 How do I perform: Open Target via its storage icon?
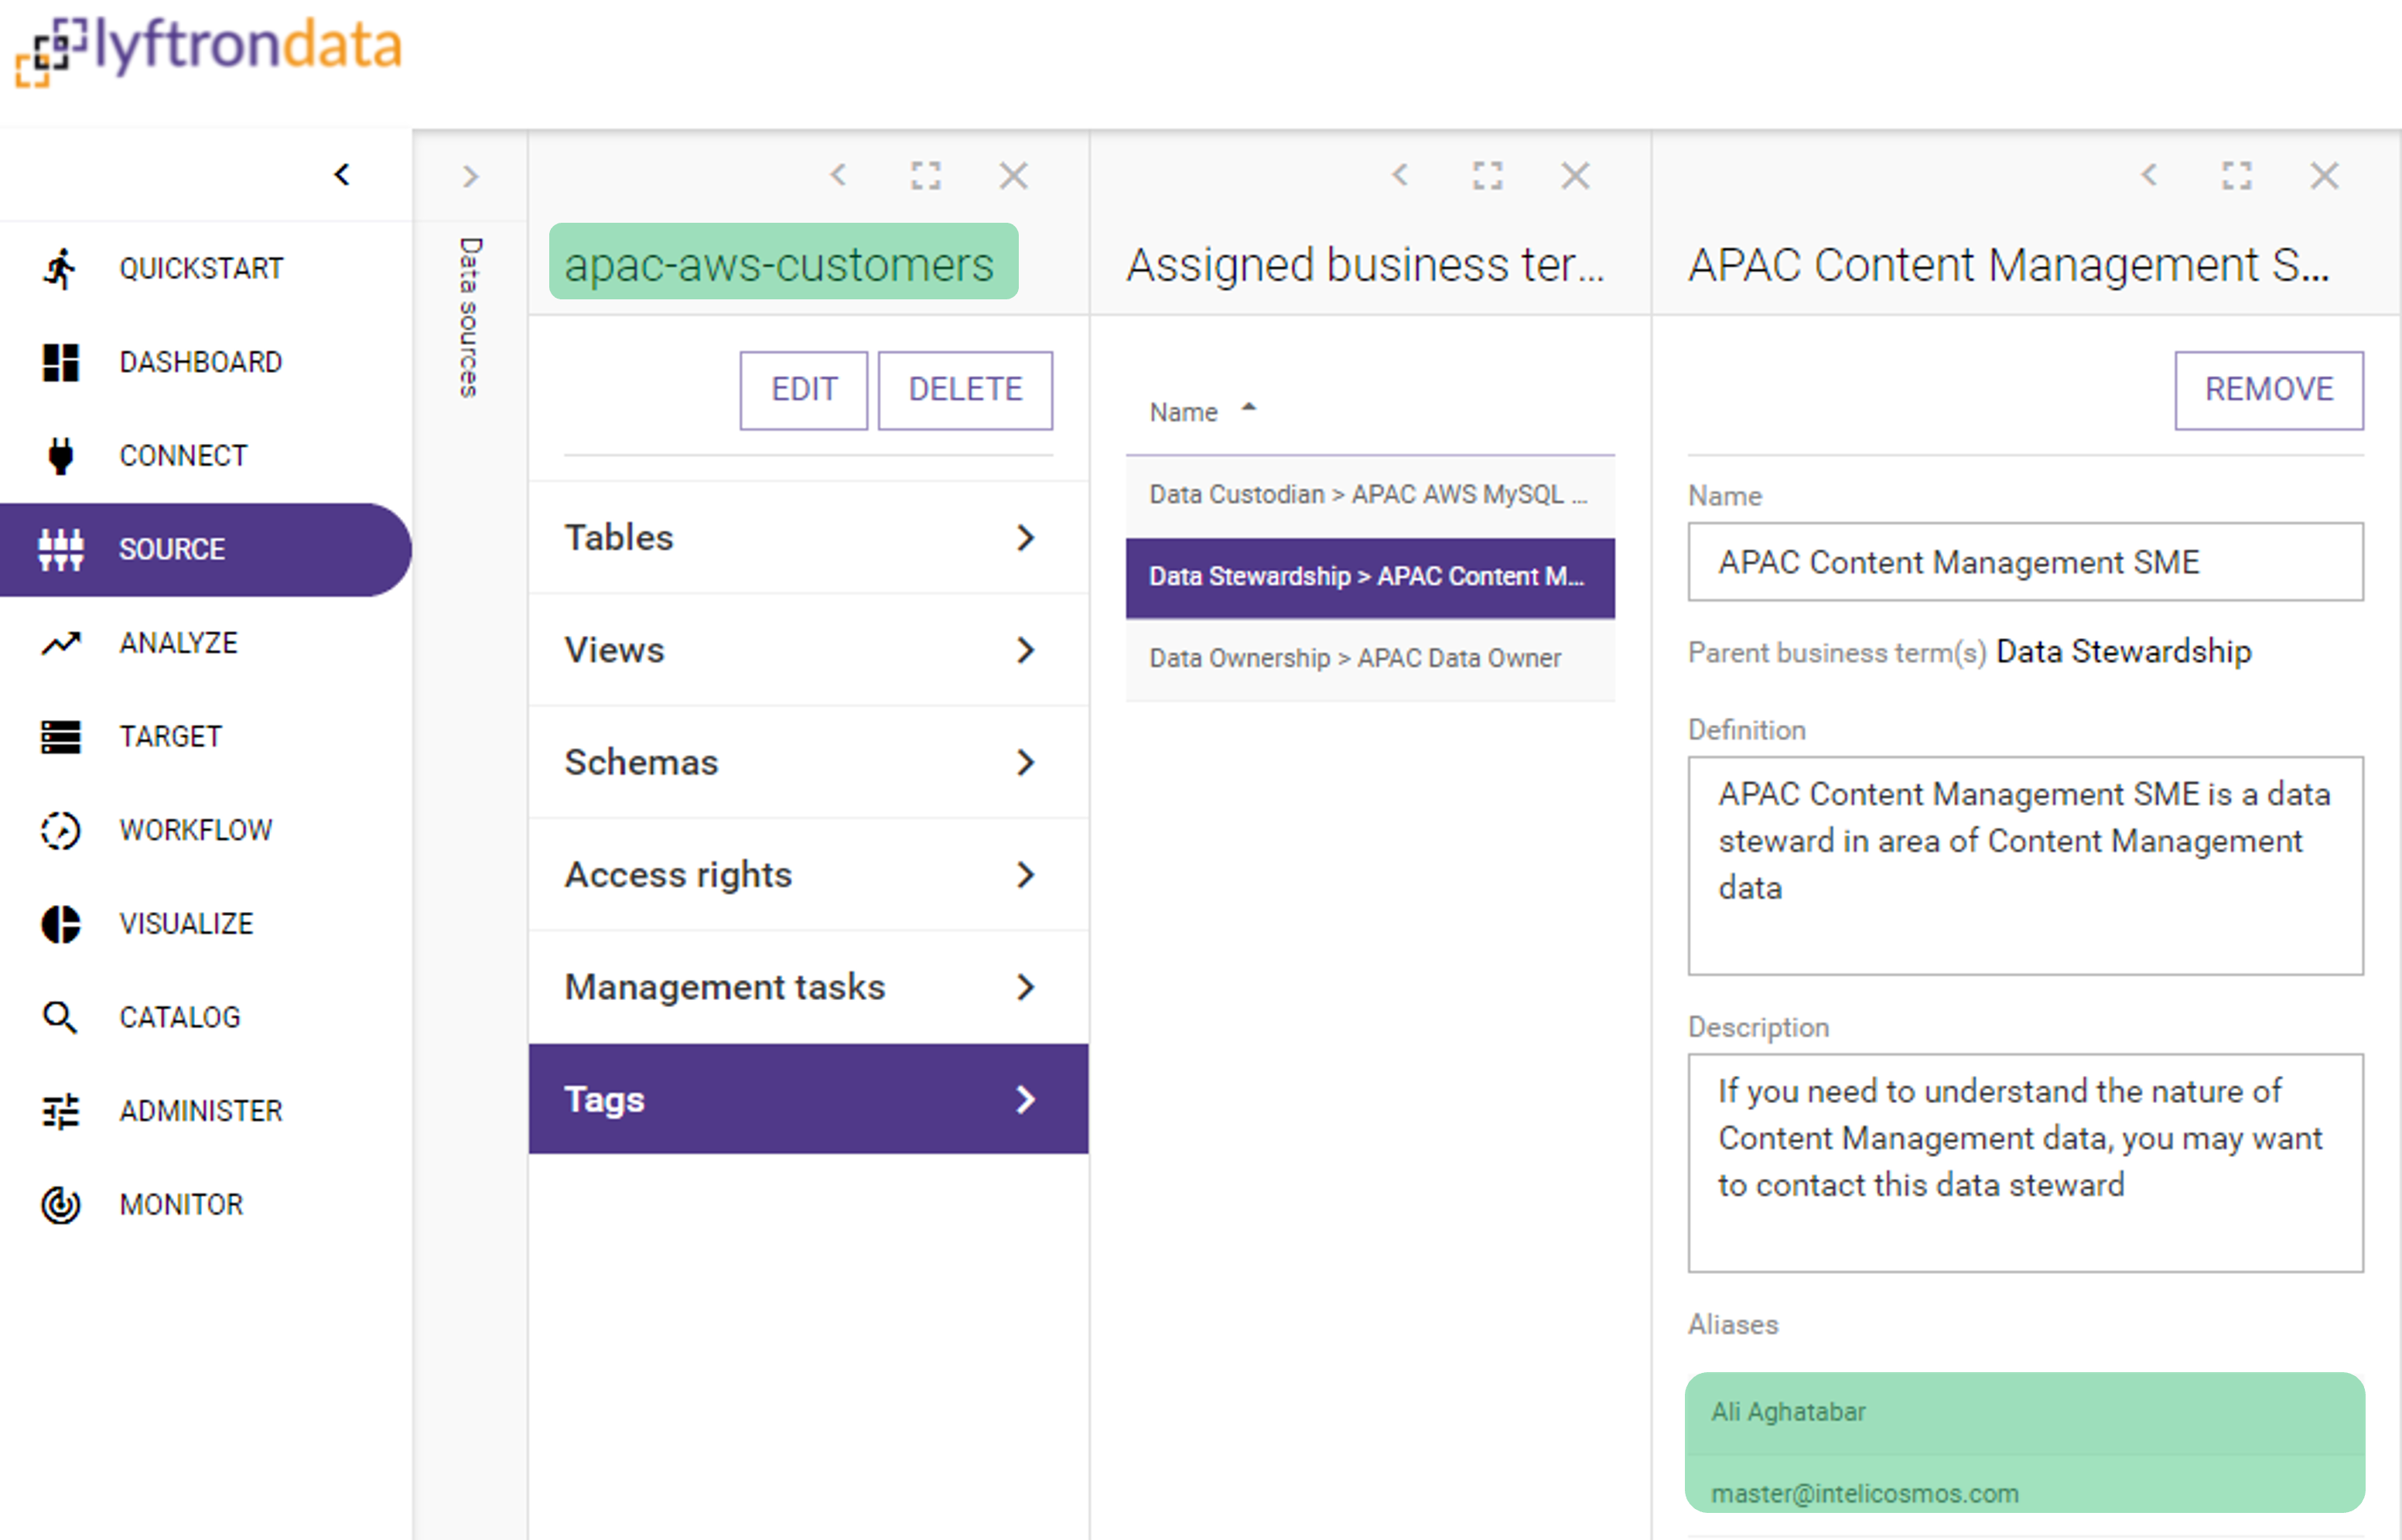[x=60, y=737]
